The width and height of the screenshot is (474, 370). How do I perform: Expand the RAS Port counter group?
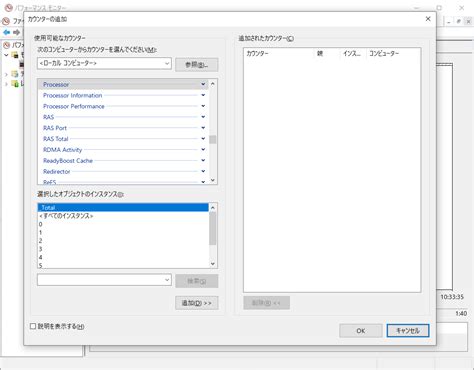tap(203, 128)
